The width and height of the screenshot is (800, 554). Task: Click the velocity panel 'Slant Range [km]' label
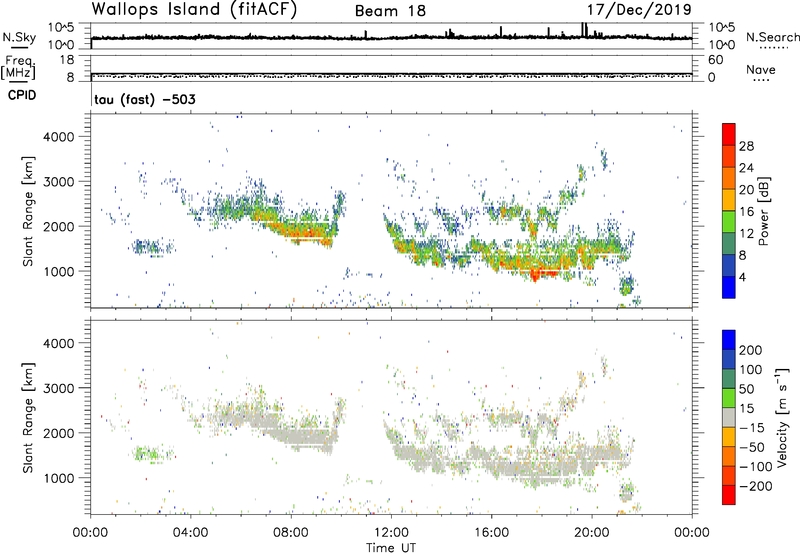[x=28, y=417]
